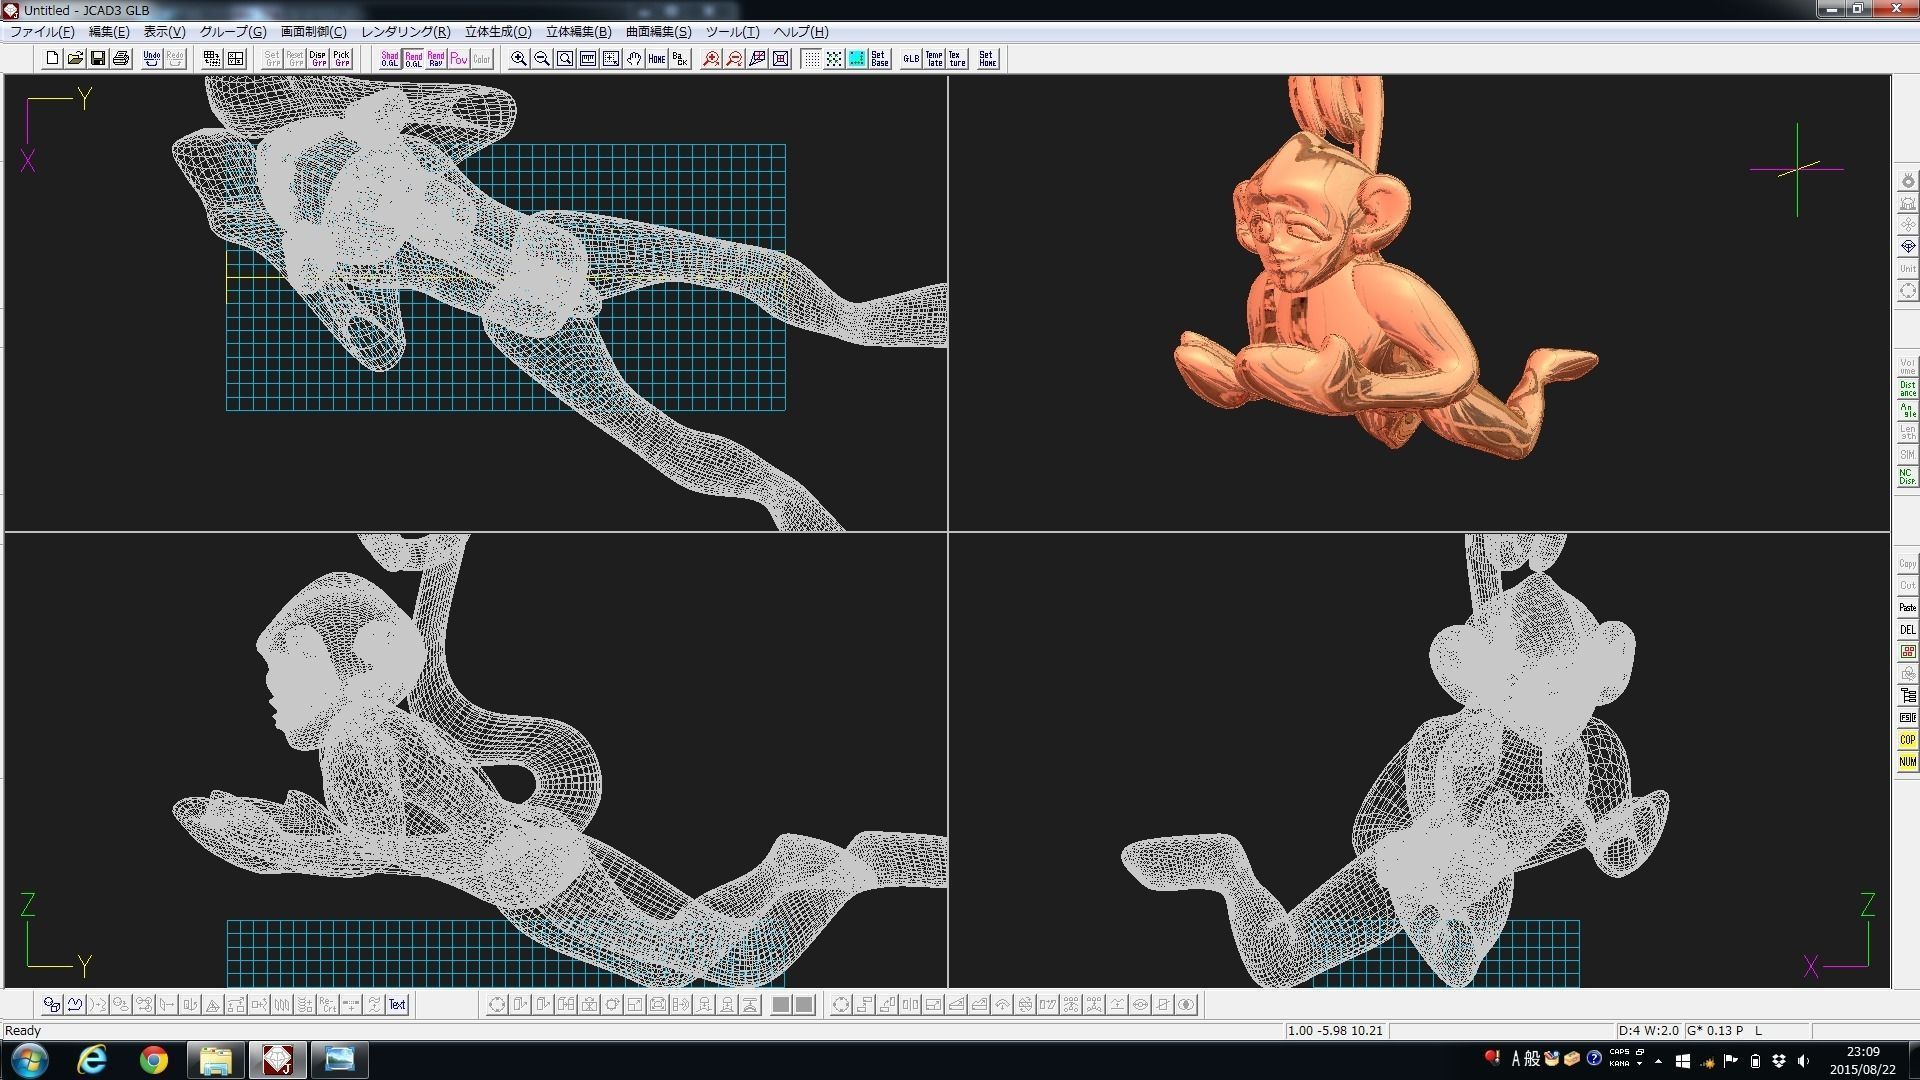Open the Template toolbar button
The height and width of the screenshot is (1080, 1920).
934,59
